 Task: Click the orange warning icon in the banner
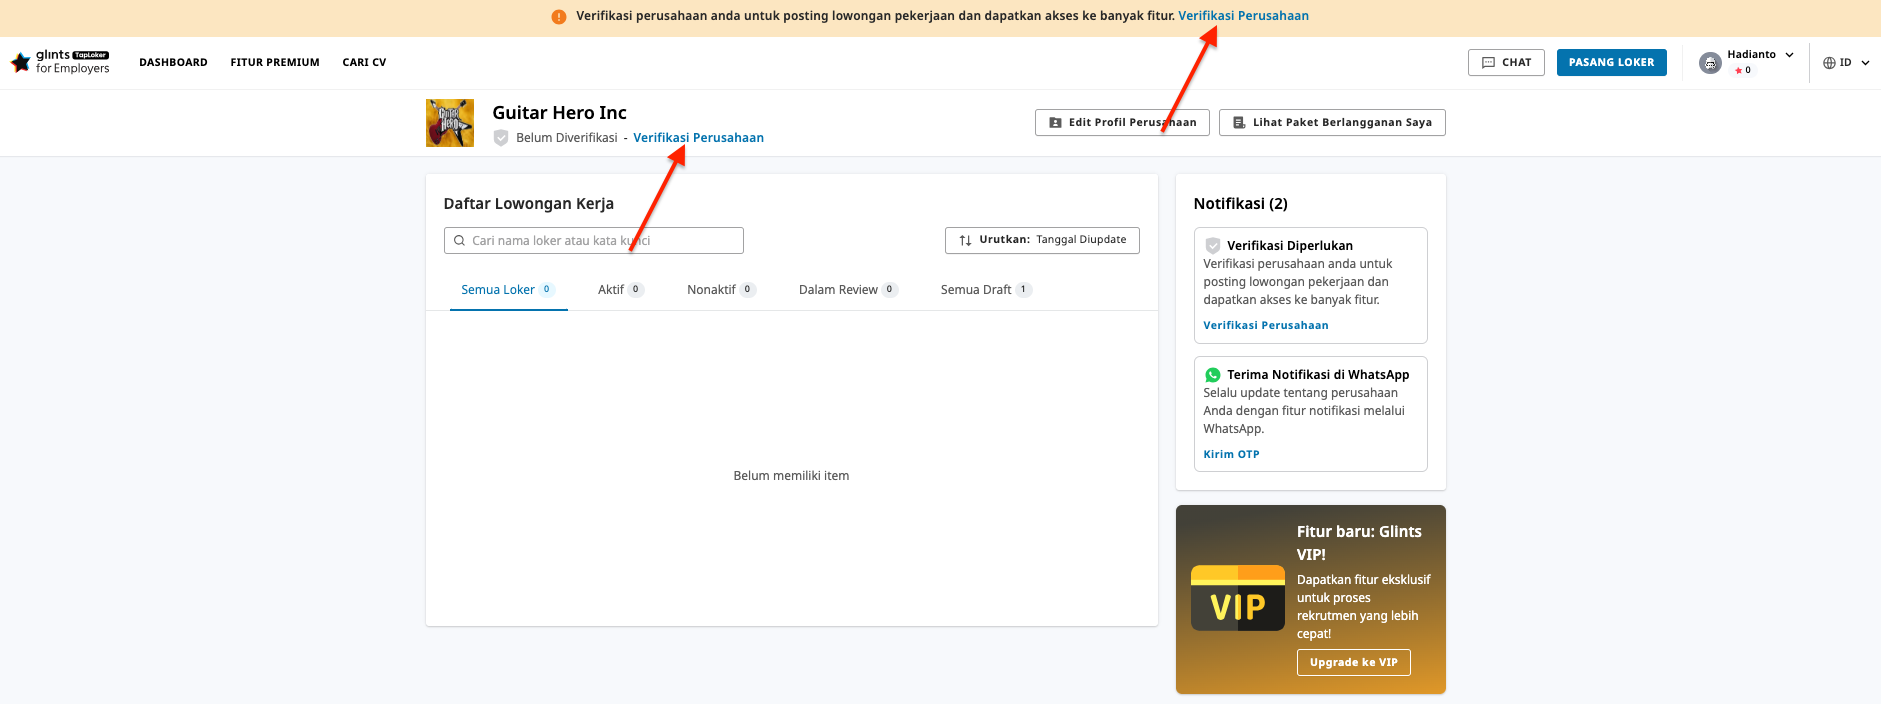(x=559, y=16)
